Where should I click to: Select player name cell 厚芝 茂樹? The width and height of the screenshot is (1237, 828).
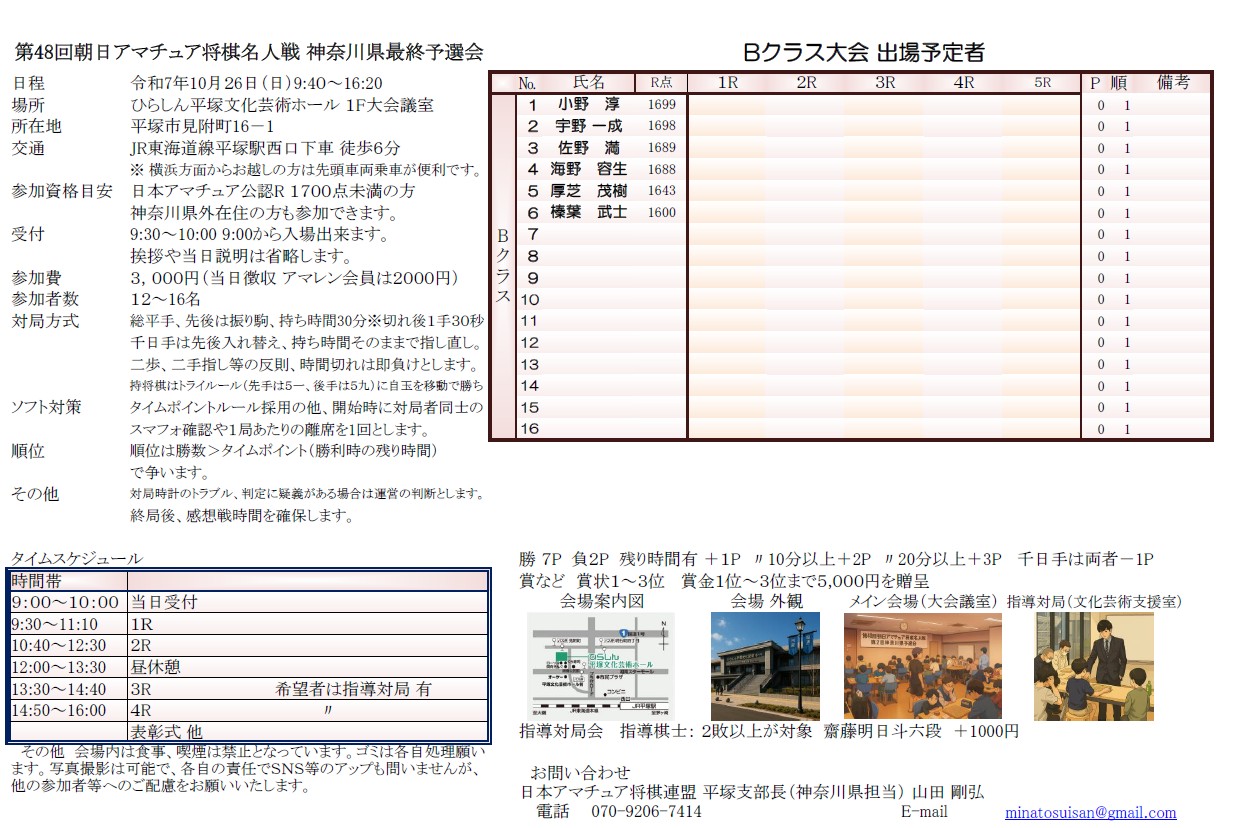click(589, 191)
